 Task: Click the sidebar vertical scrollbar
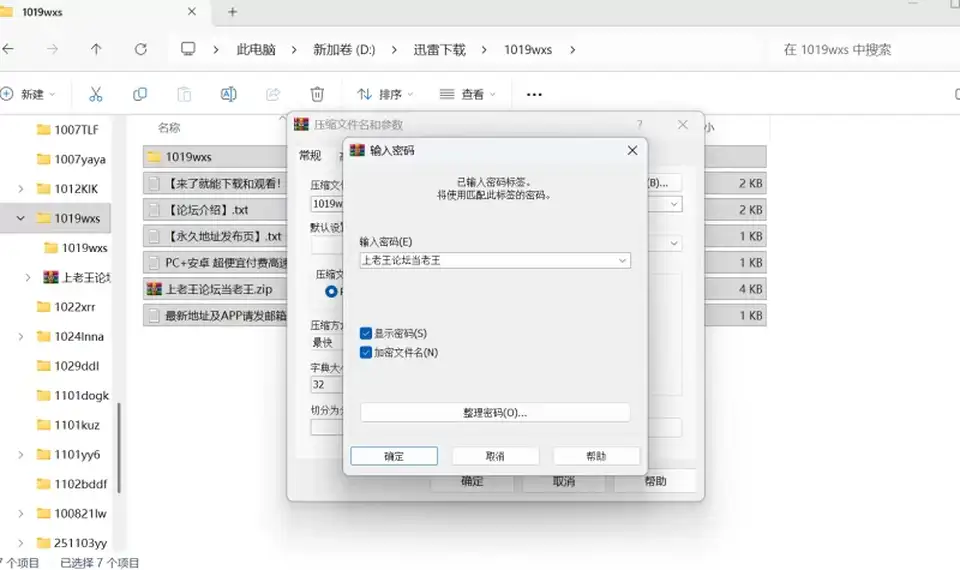(x=119, y=447)
